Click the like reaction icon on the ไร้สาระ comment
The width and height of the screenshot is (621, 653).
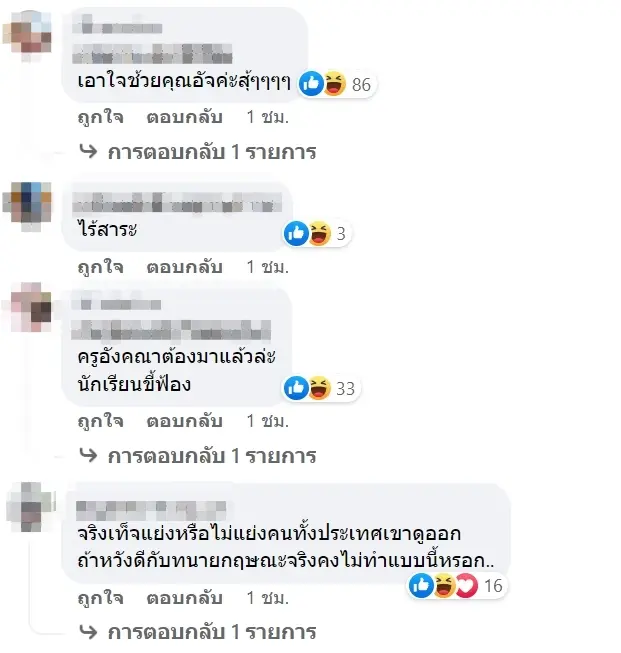[x=296, y=233]
